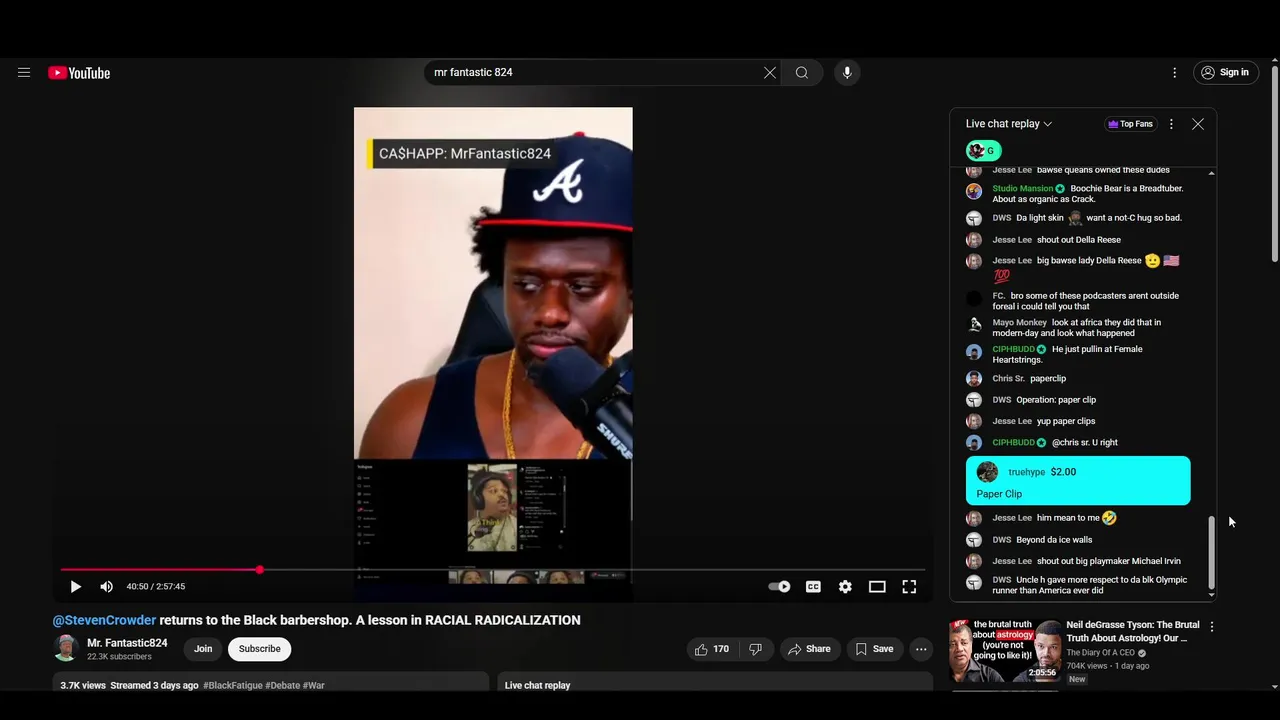Like the video with 170 likes
The height and width of the screenshot is (720, 1280).
pyautogui.click(x=712, y=649)
